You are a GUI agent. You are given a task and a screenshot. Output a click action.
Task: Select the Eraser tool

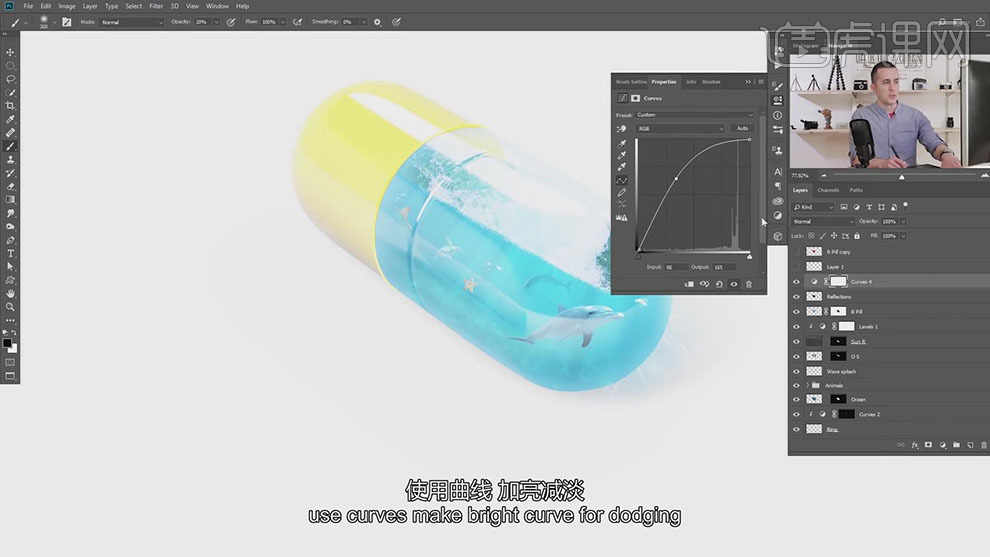10,186
